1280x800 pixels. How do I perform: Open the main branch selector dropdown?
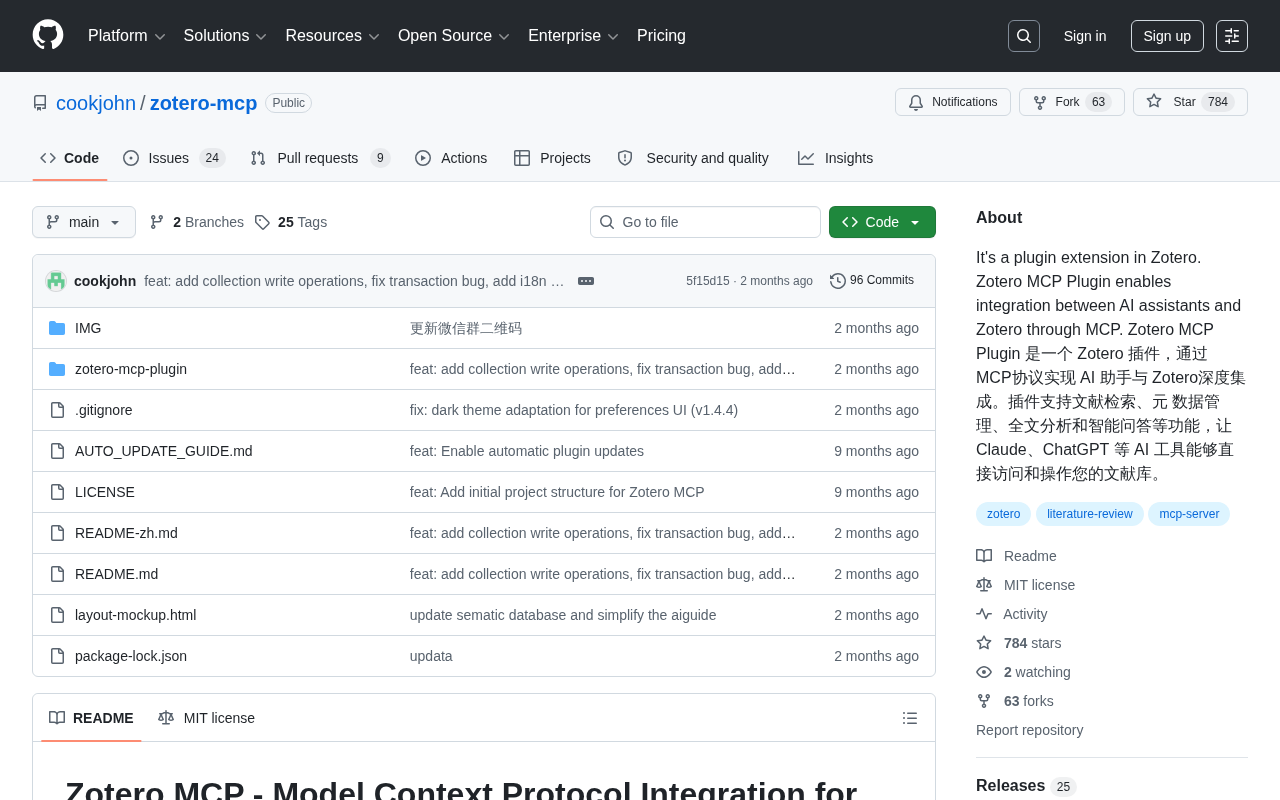[x=84, y=222]
